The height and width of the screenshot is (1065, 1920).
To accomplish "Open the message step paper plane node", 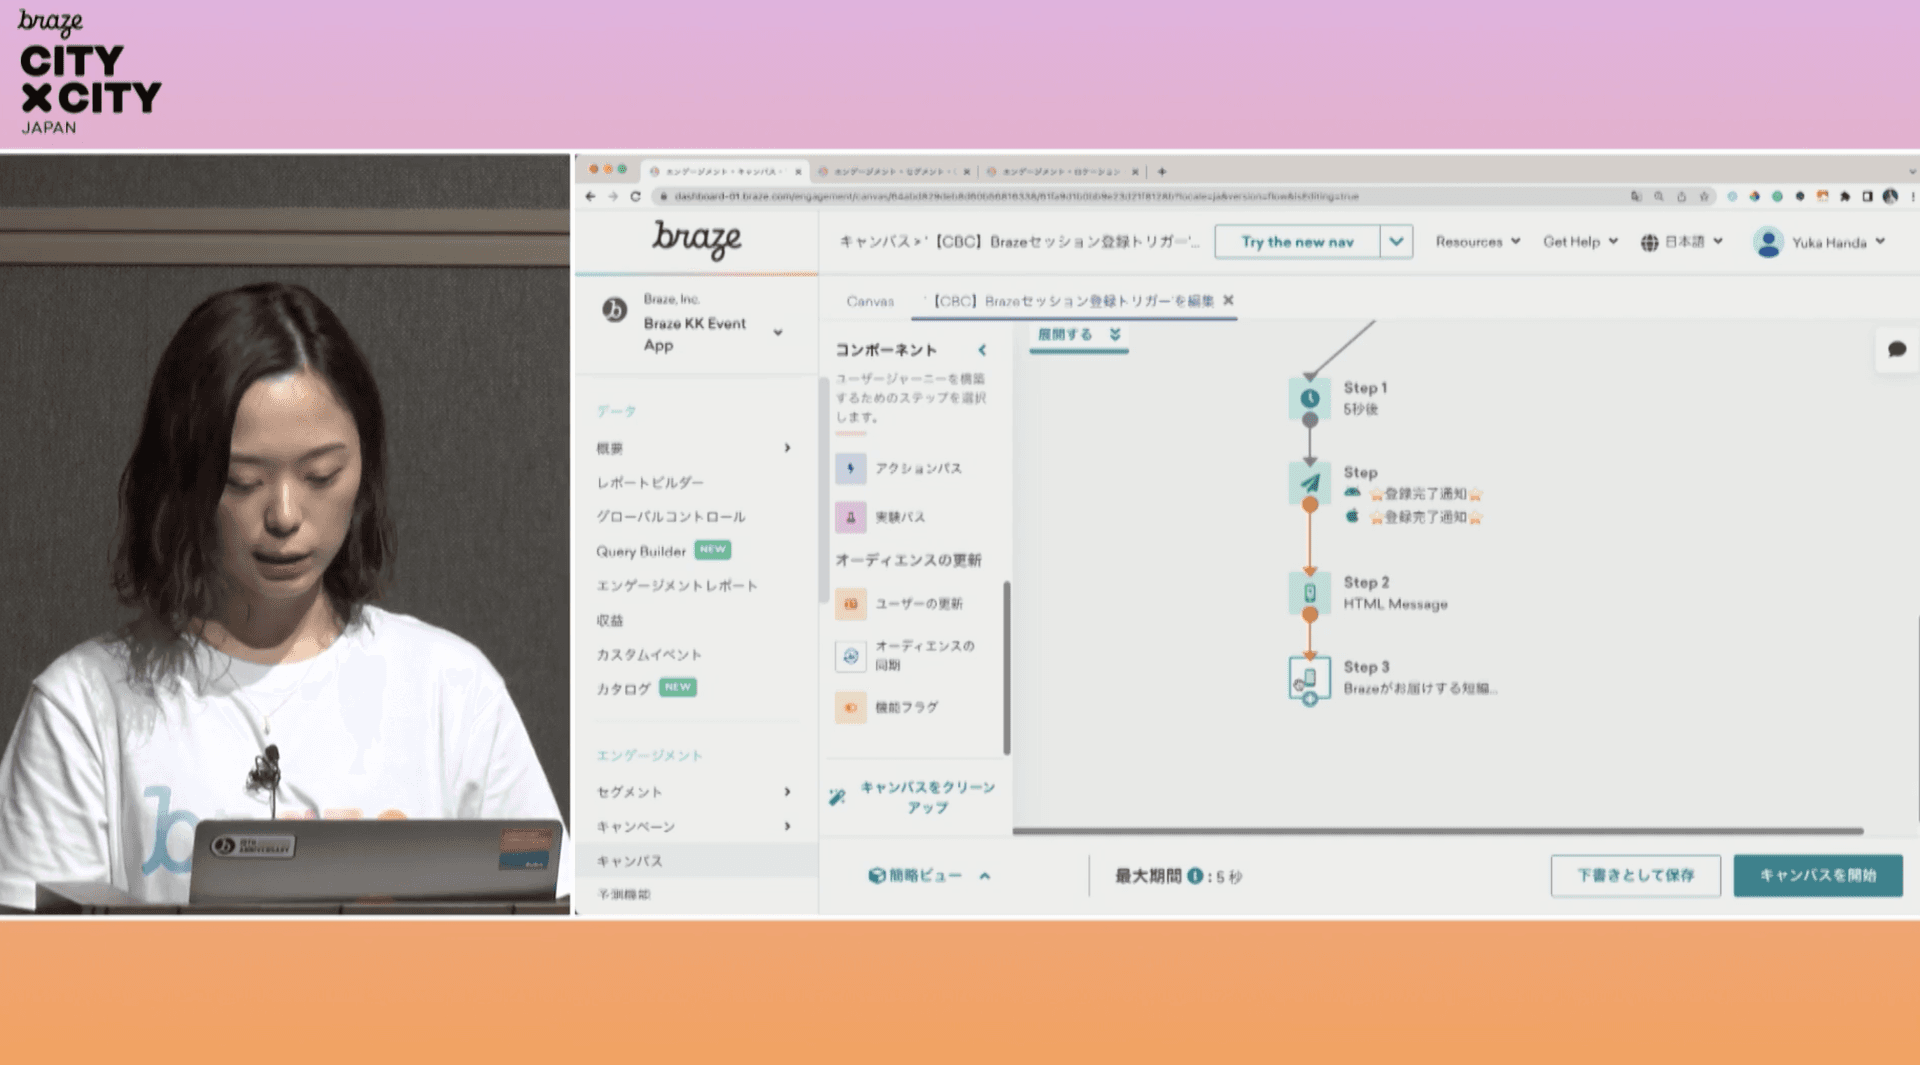I will click(1309, 483).
